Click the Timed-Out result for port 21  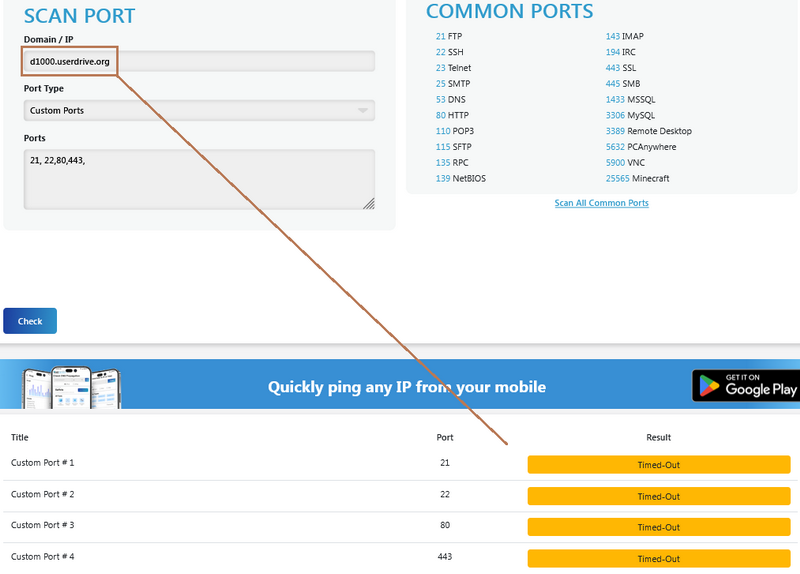659,465
